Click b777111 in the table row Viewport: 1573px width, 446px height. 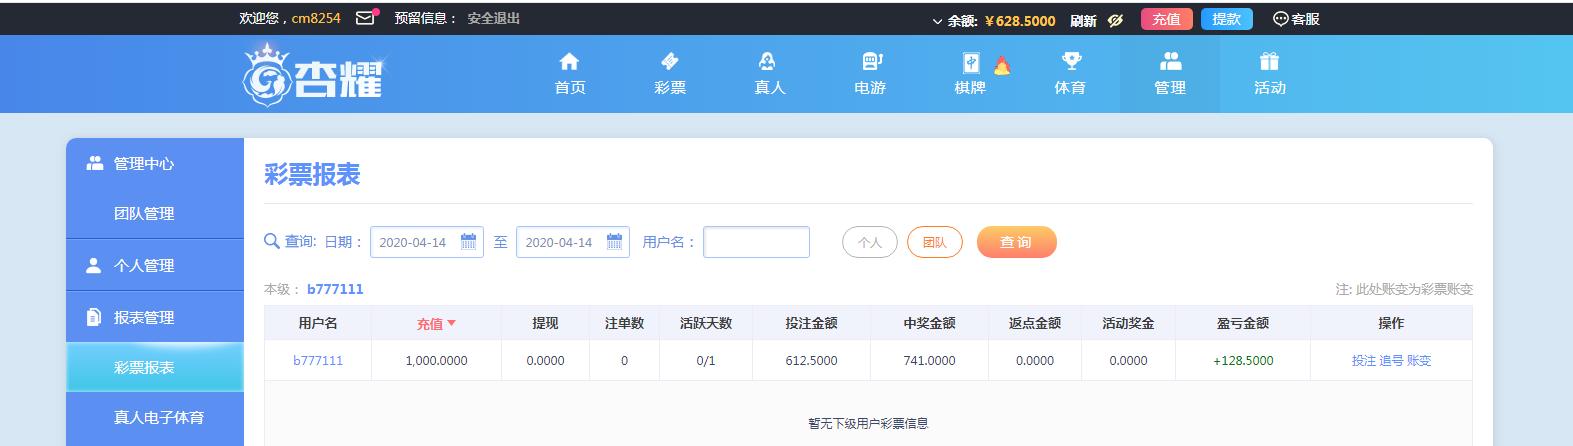click(x=318, y=361)
